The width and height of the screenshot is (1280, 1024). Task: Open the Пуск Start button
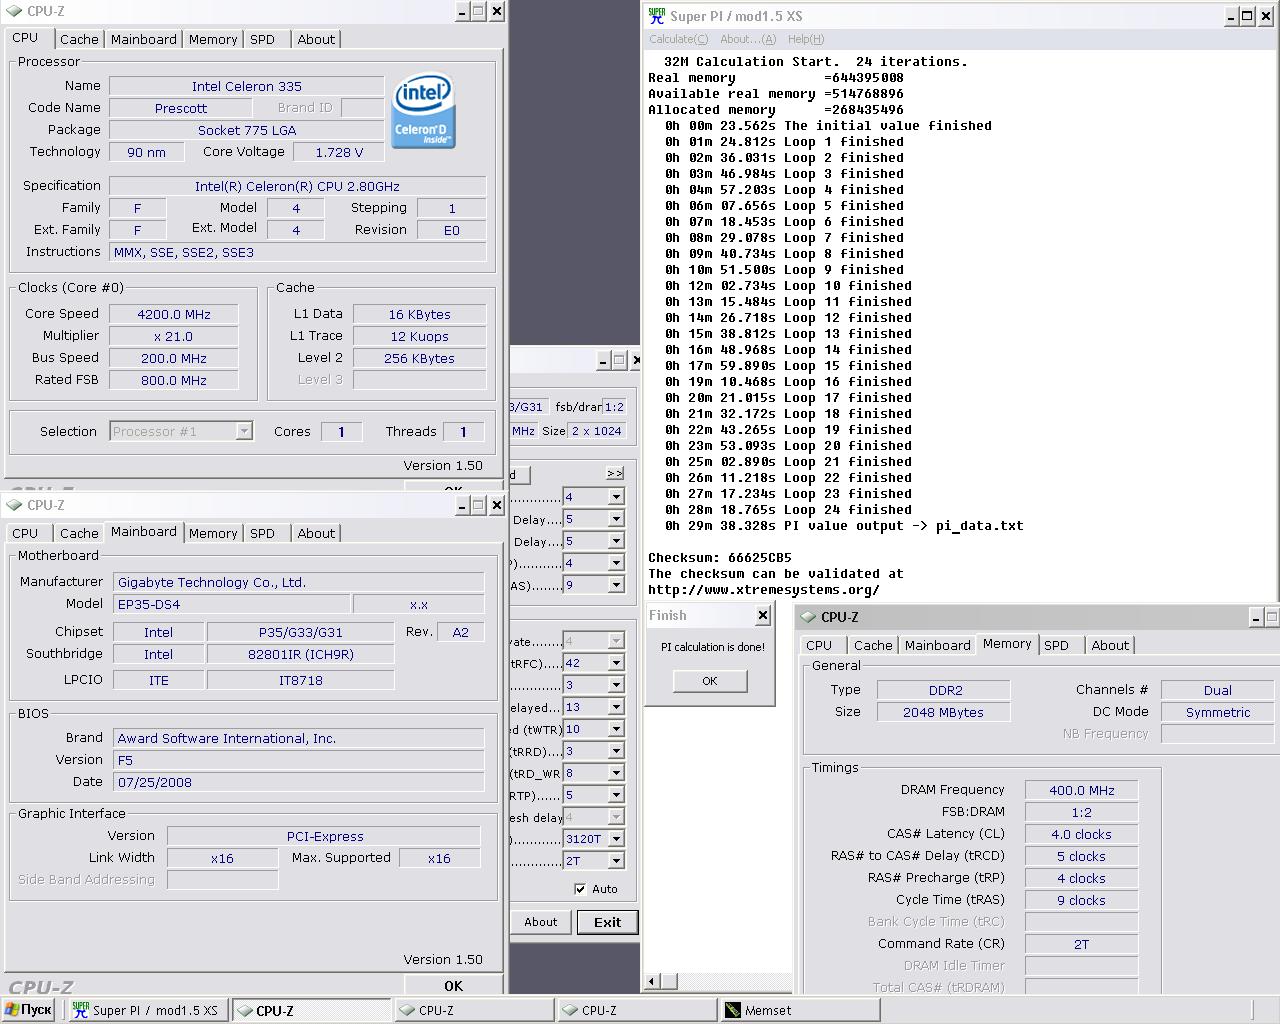[x=28, y=1010]
